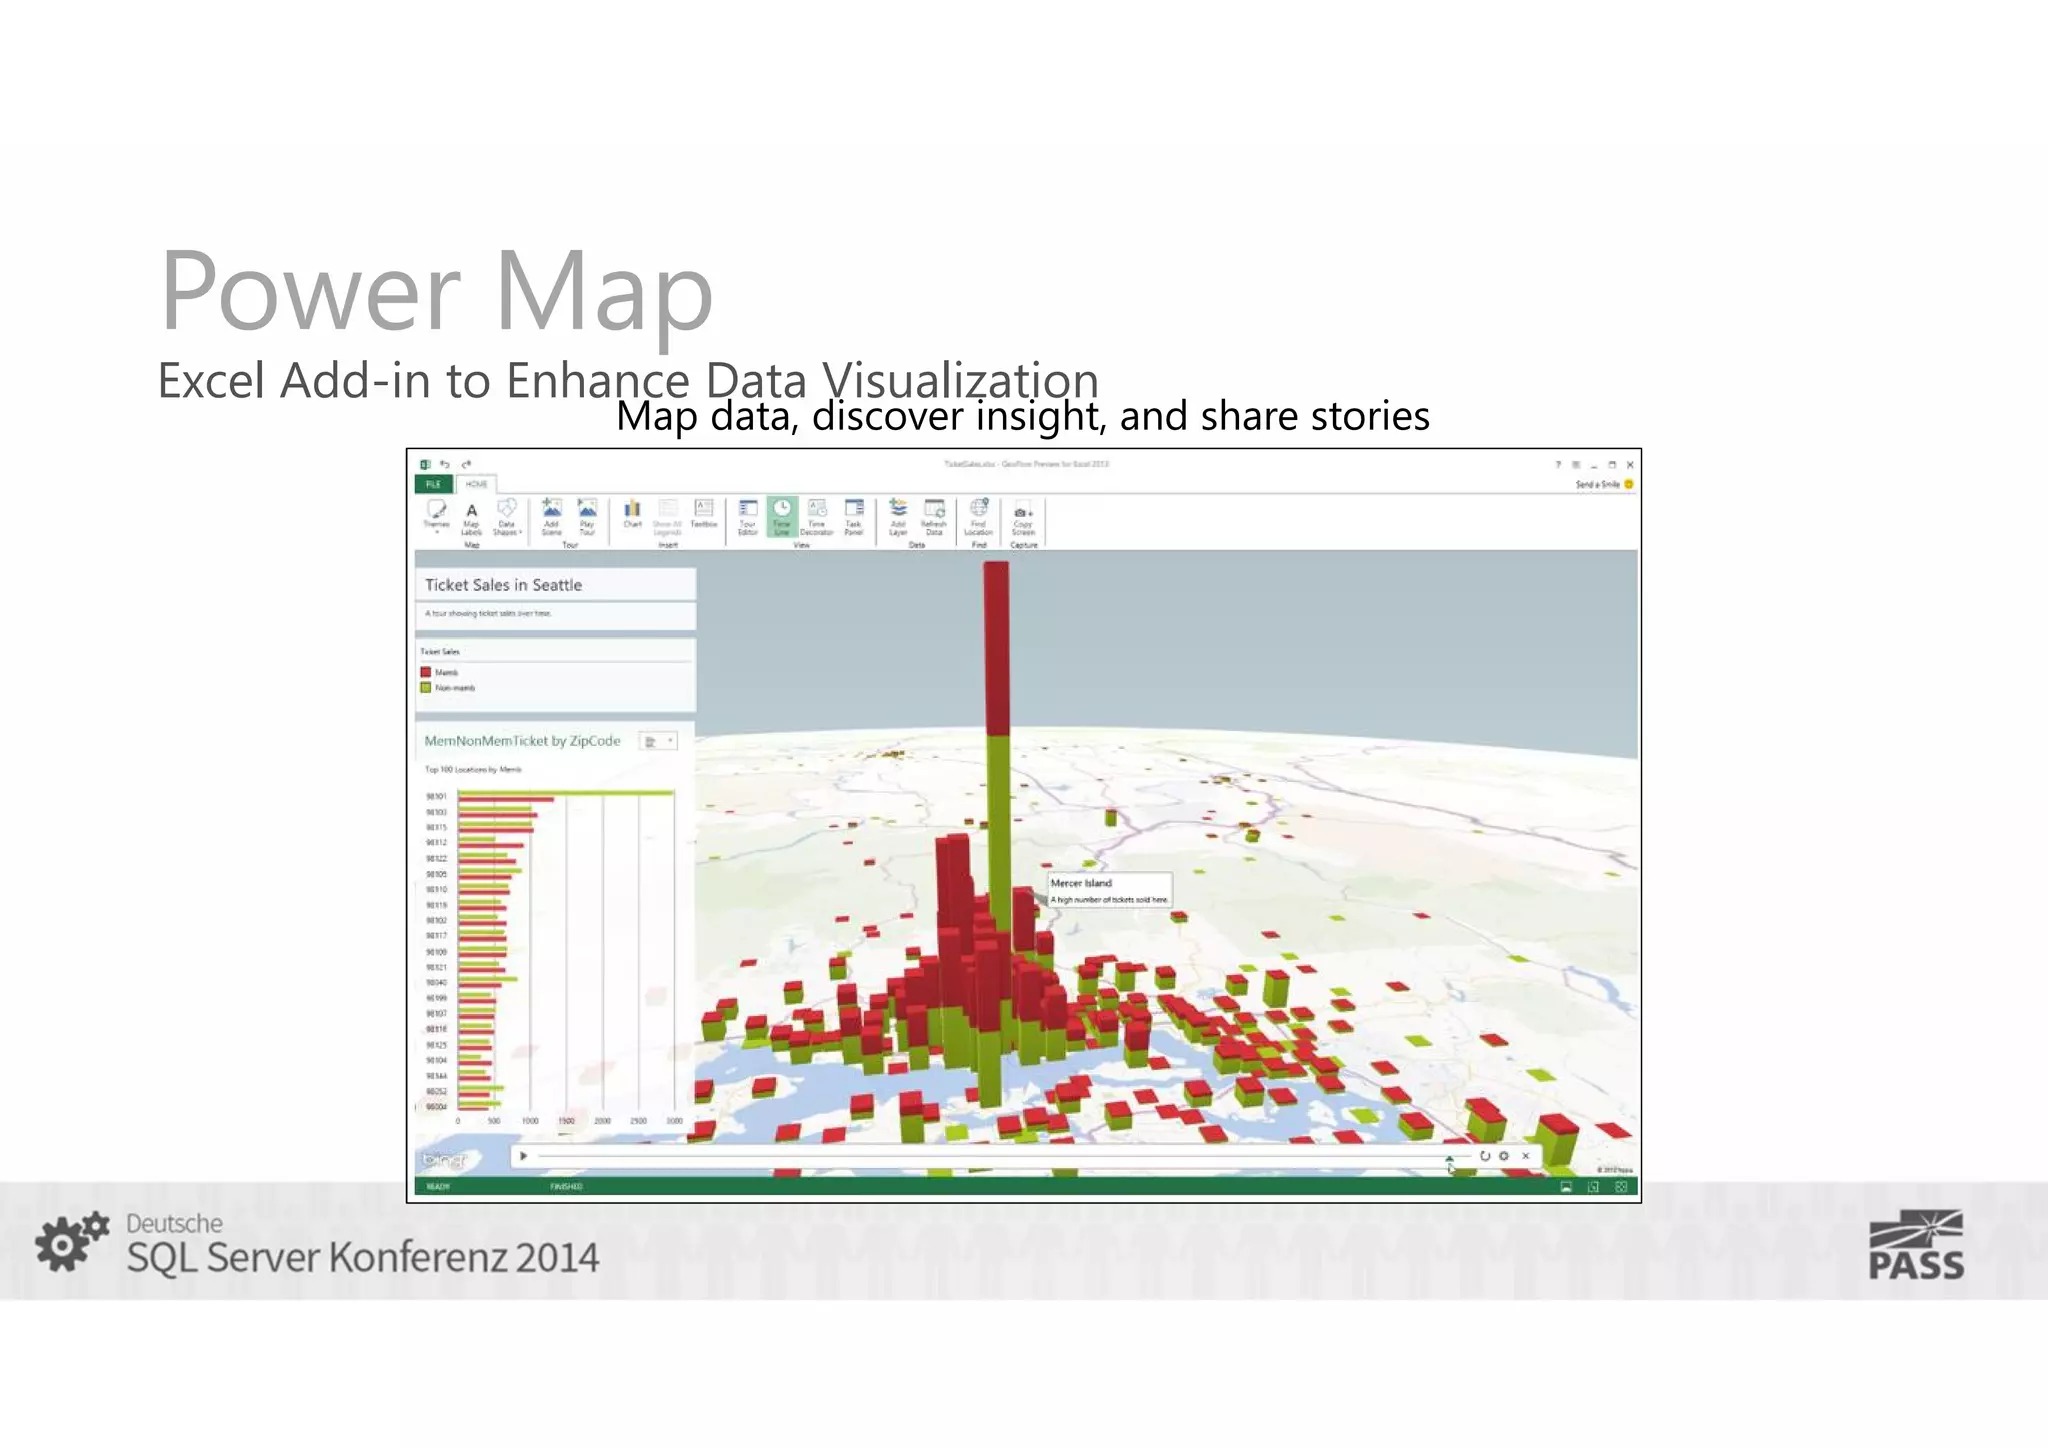This screenshot has height=1448, width=2048.
Task: Insert a Textbox from the ribbon
Action: pyautogui.click(x=704, y=514)
